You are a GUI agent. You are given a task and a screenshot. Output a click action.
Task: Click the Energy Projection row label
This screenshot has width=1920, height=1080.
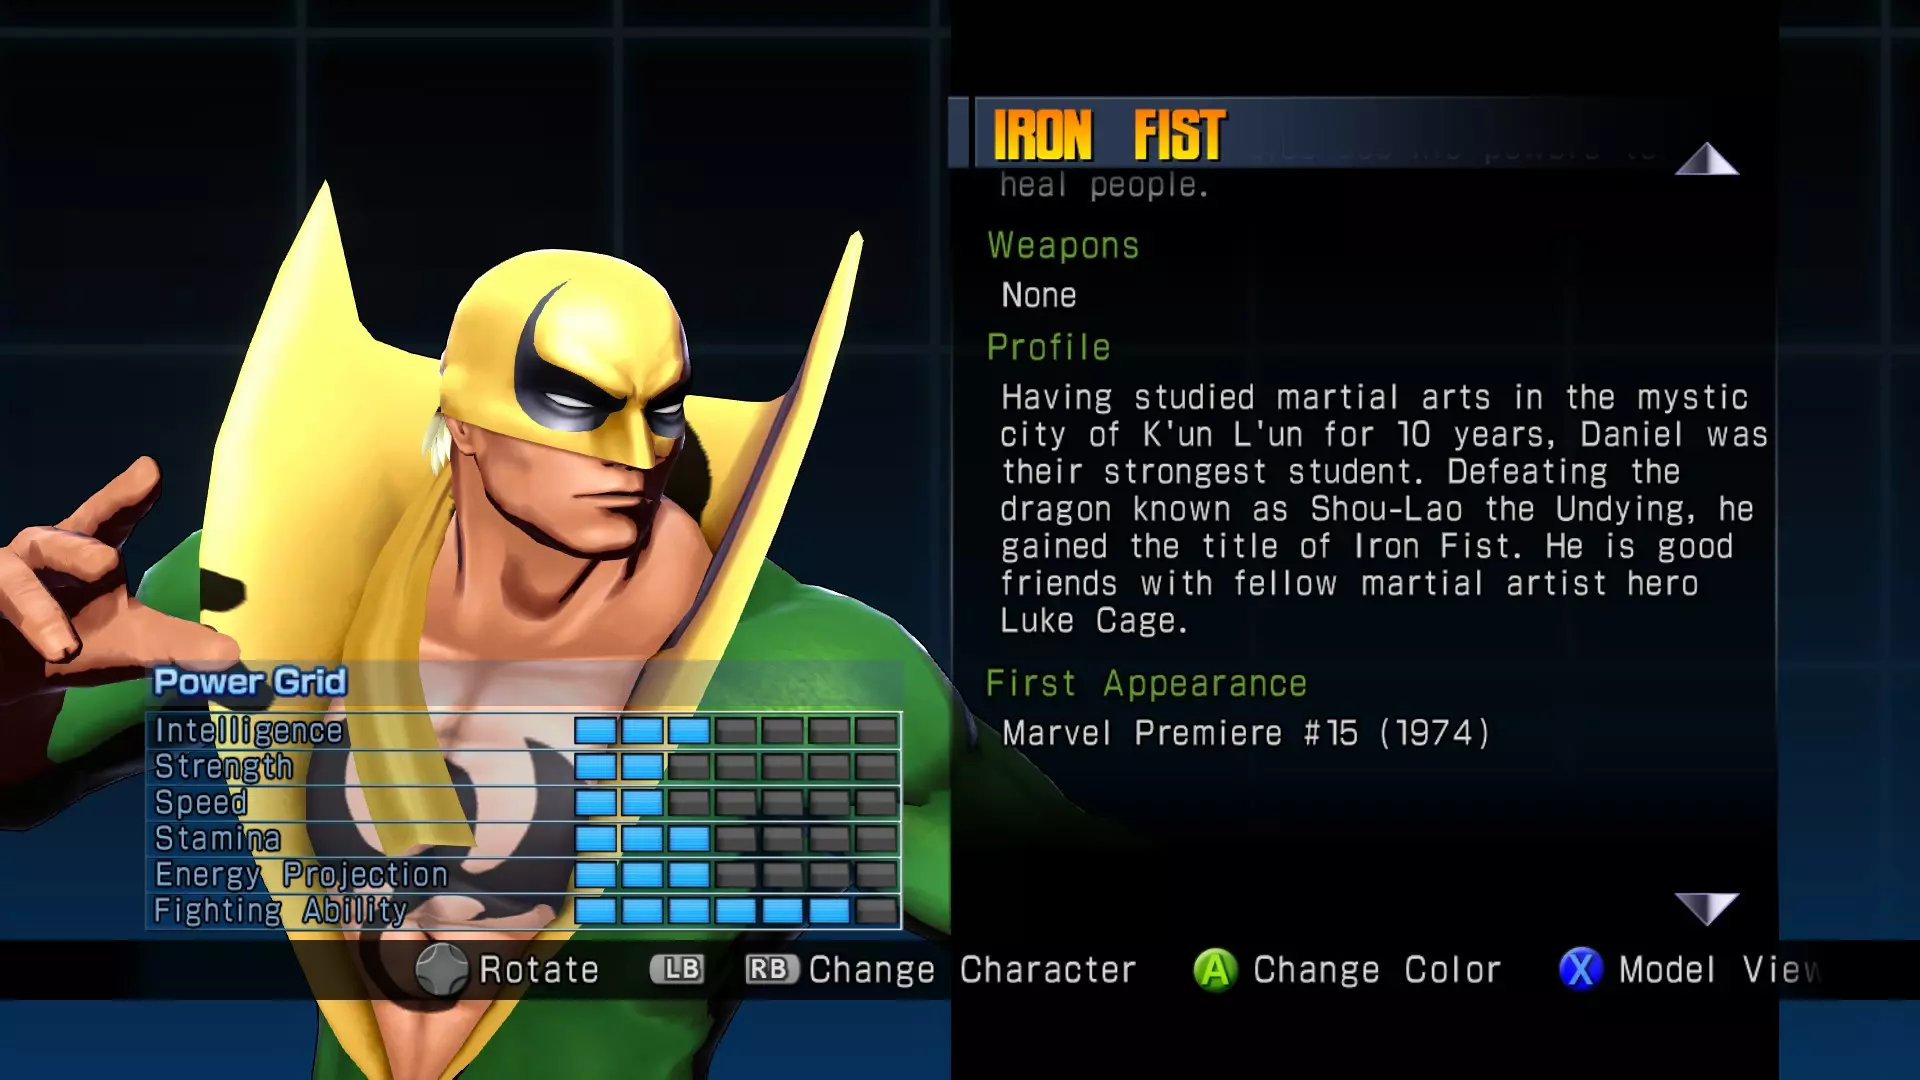[x=301, y=875]
